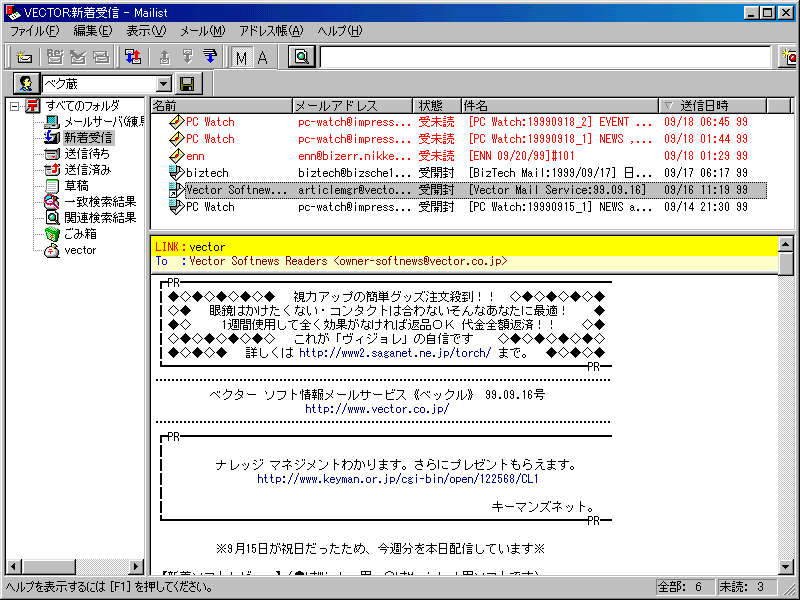800x600 pixels.
Task: Open the メール(M) menu
Action: [202, 31]
